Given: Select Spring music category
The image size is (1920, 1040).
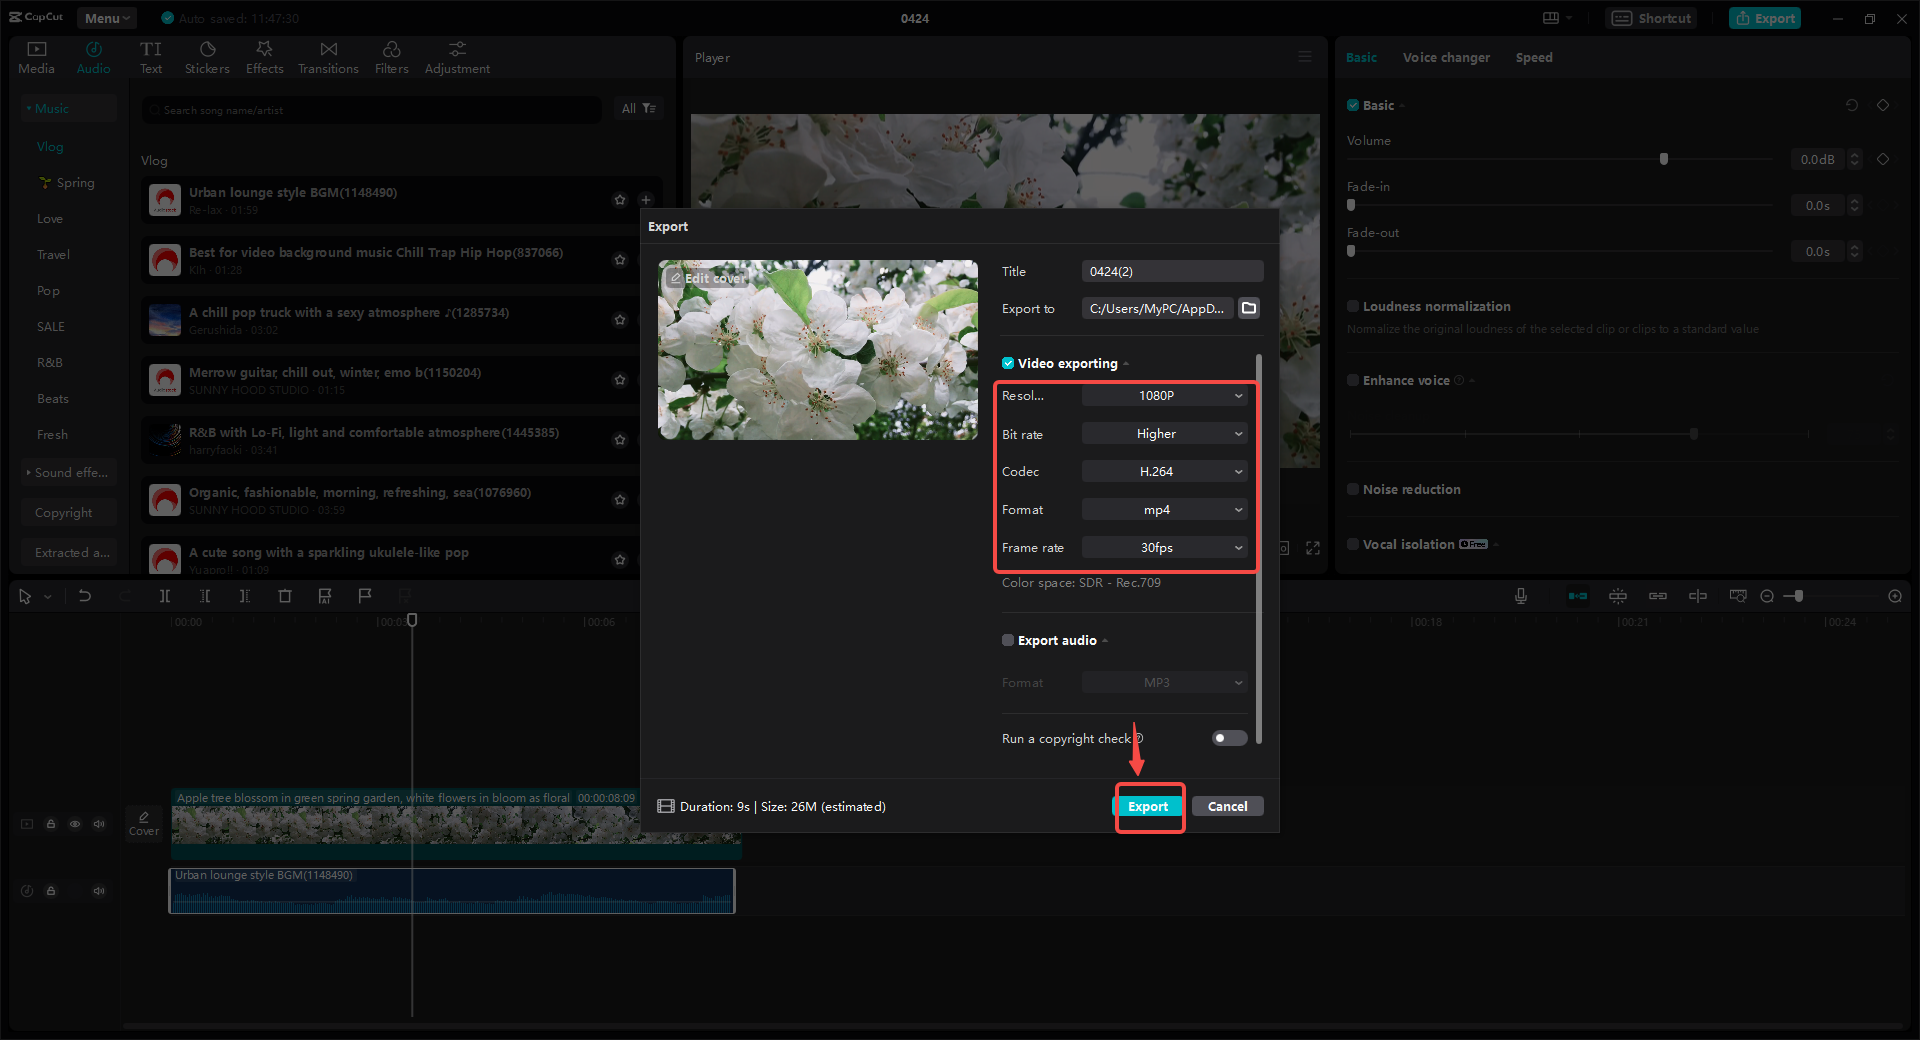Looking at the screenshot, I should 67,183.
